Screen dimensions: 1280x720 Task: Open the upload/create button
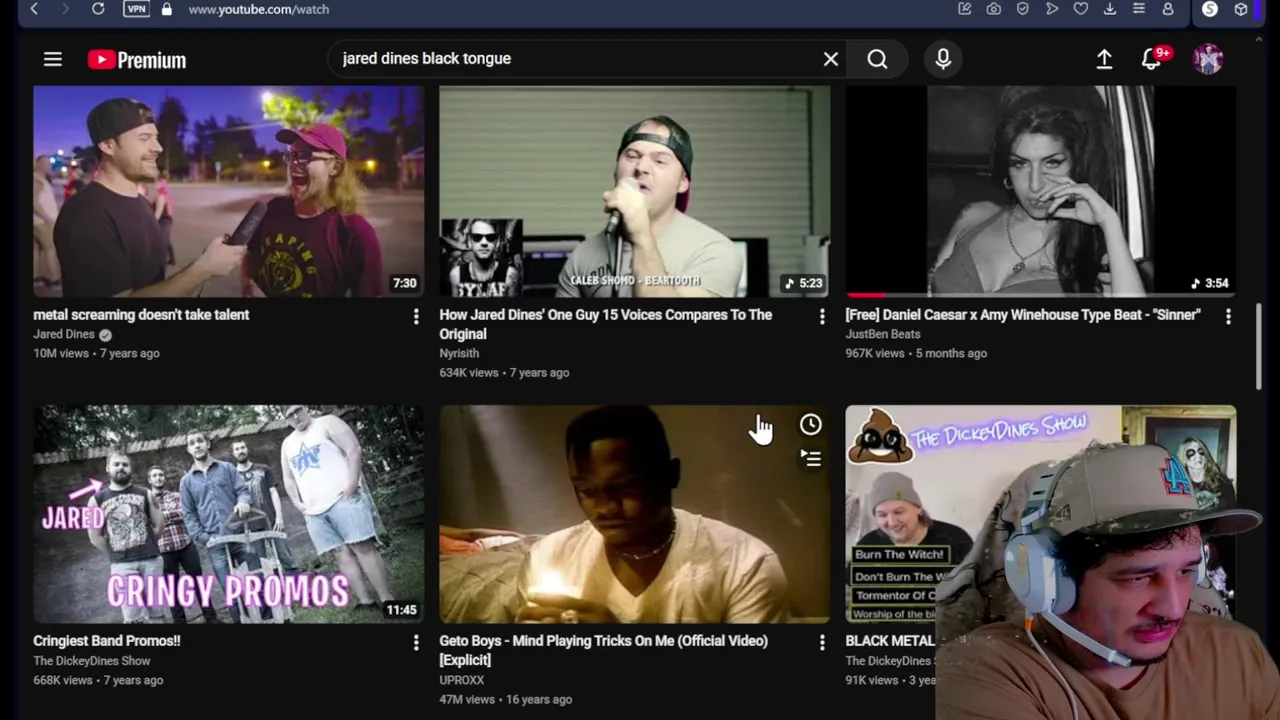tap(1104, 60)
